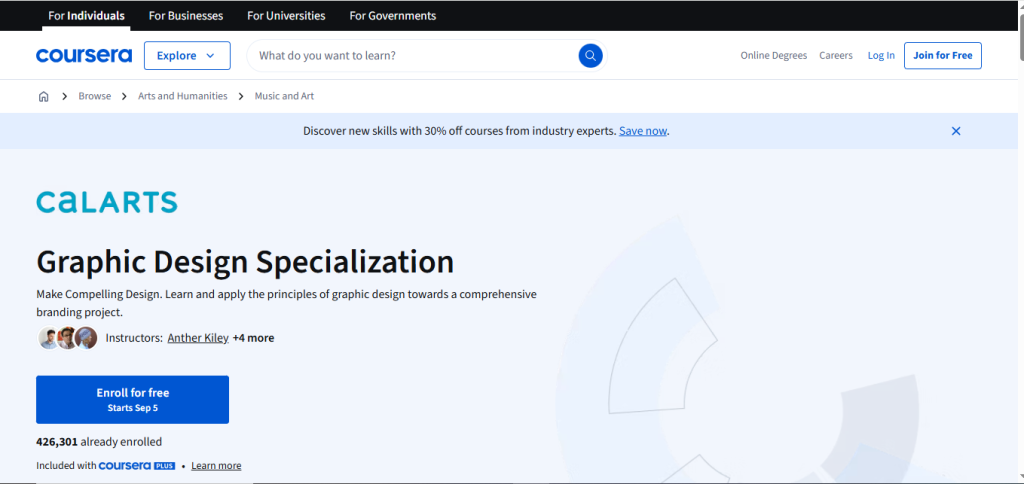Open Arts and Humanities breadcrumb
This screenshot has width=1024, height=484.
click(183, 96)
